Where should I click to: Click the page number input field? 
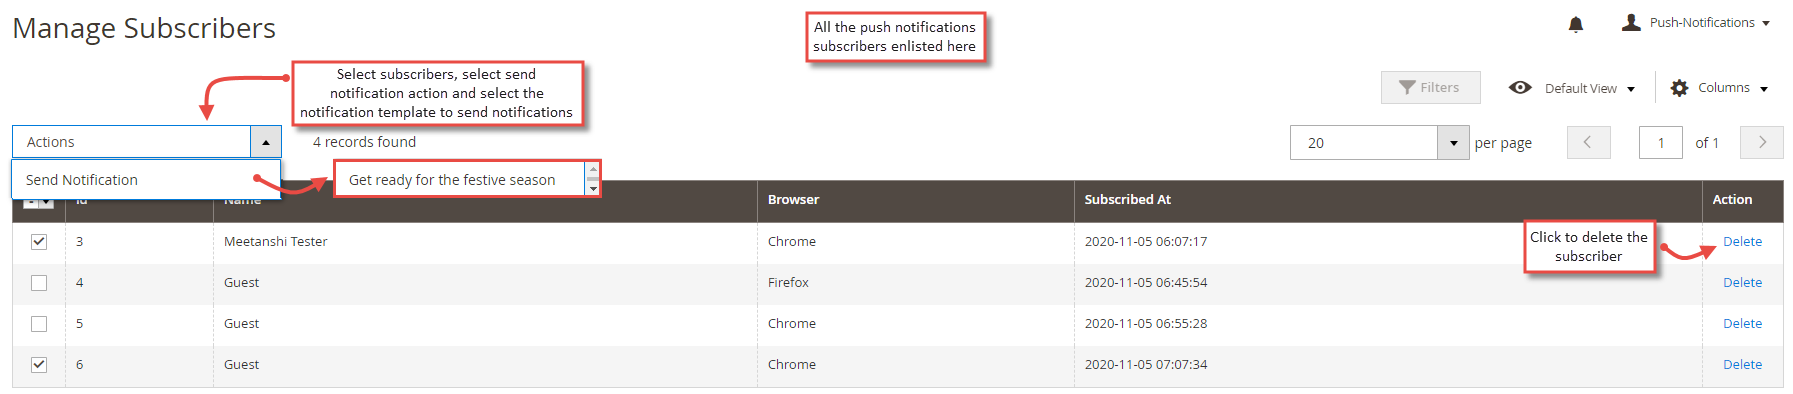pyautogui.click(x=1661, y=142)
